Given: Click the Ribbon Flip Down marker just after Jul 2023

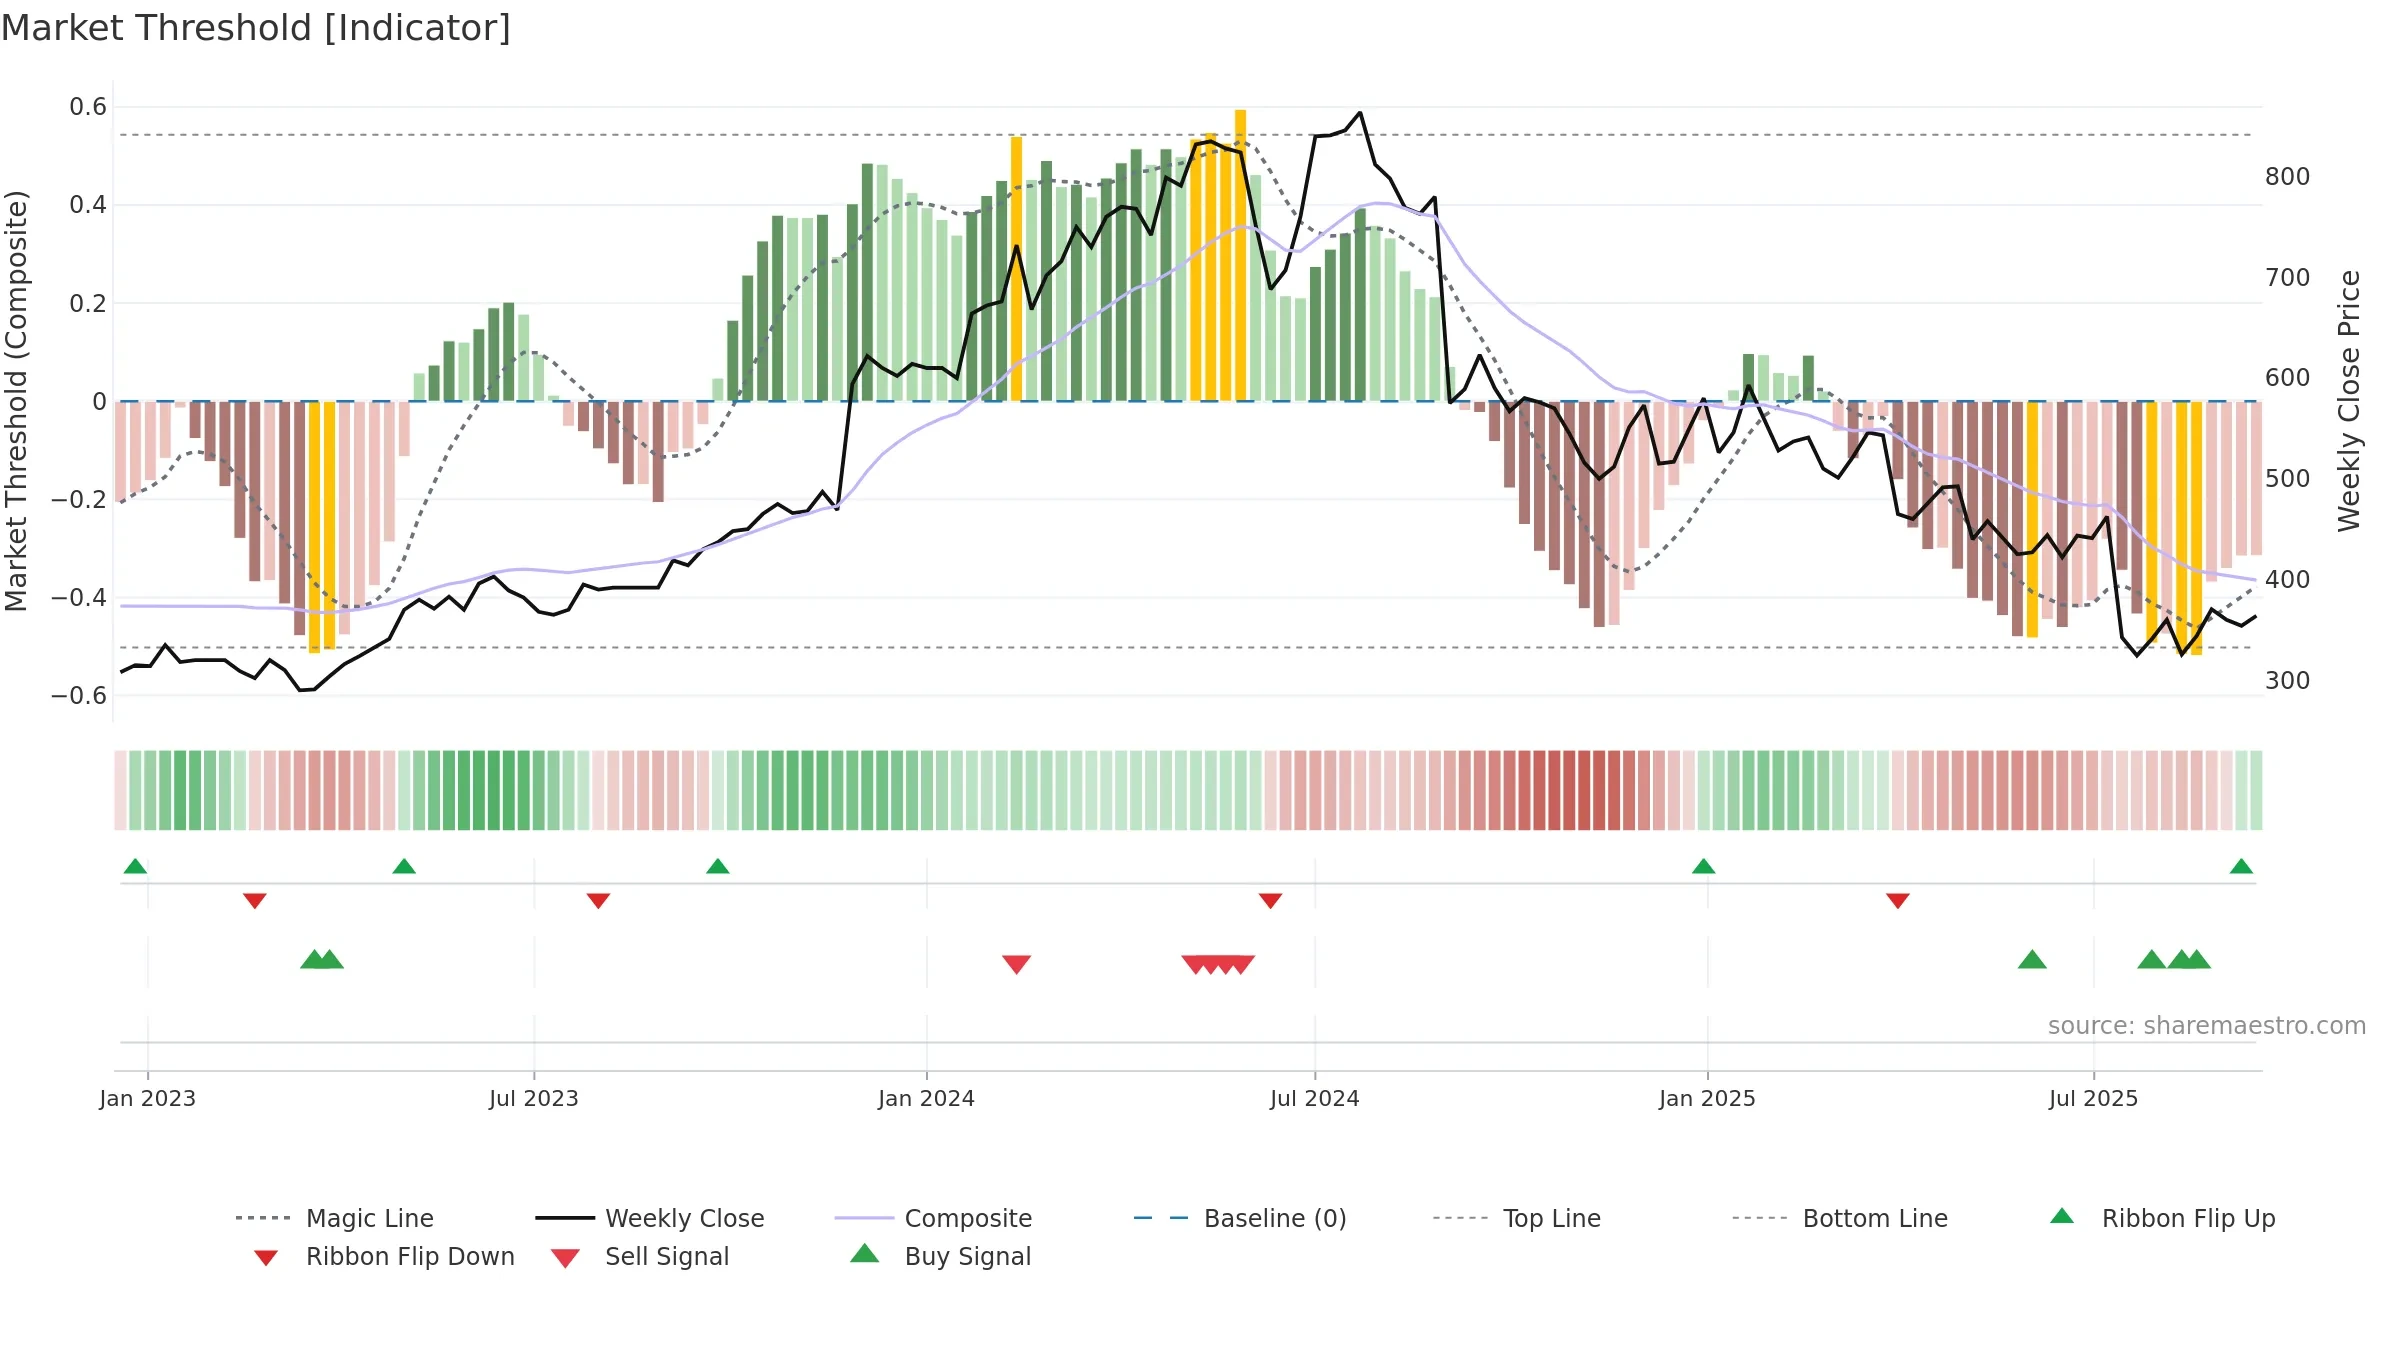Looking at the screenshot, I should point(598,901).
